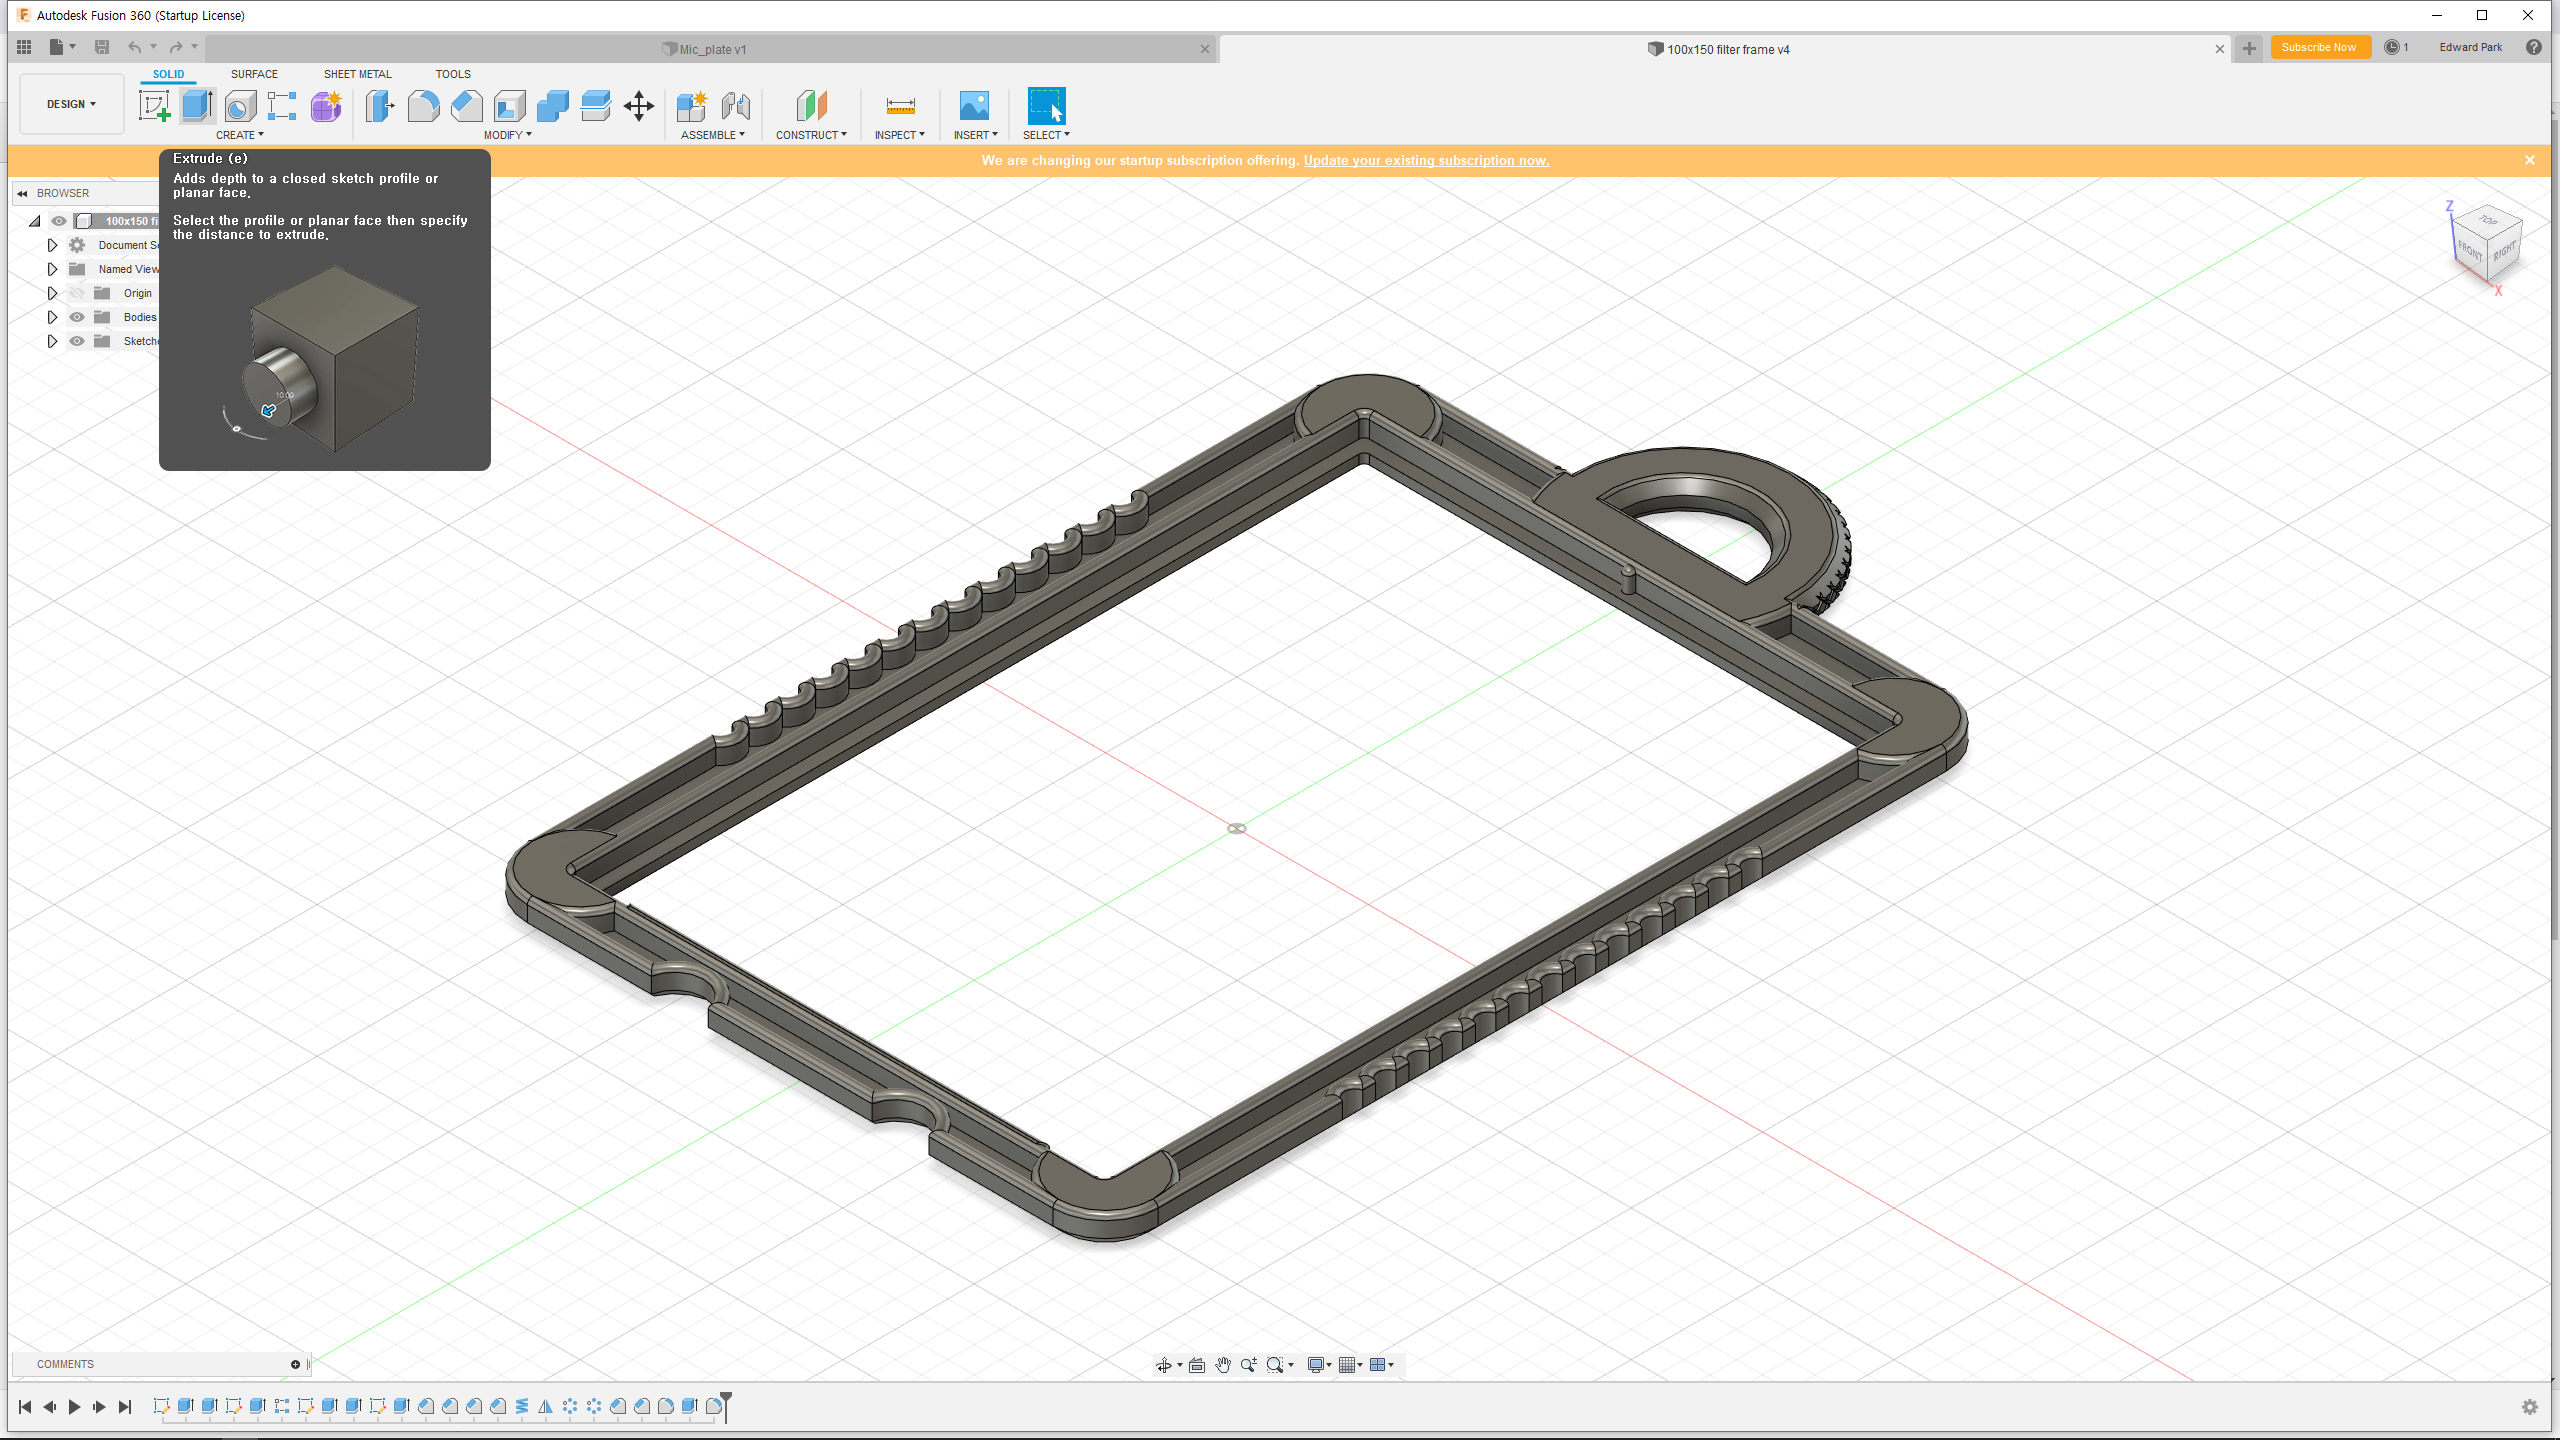This screenshot has width=2560, height=1440.
Task: Select the Shell tool icon
Action: (510, 106)
